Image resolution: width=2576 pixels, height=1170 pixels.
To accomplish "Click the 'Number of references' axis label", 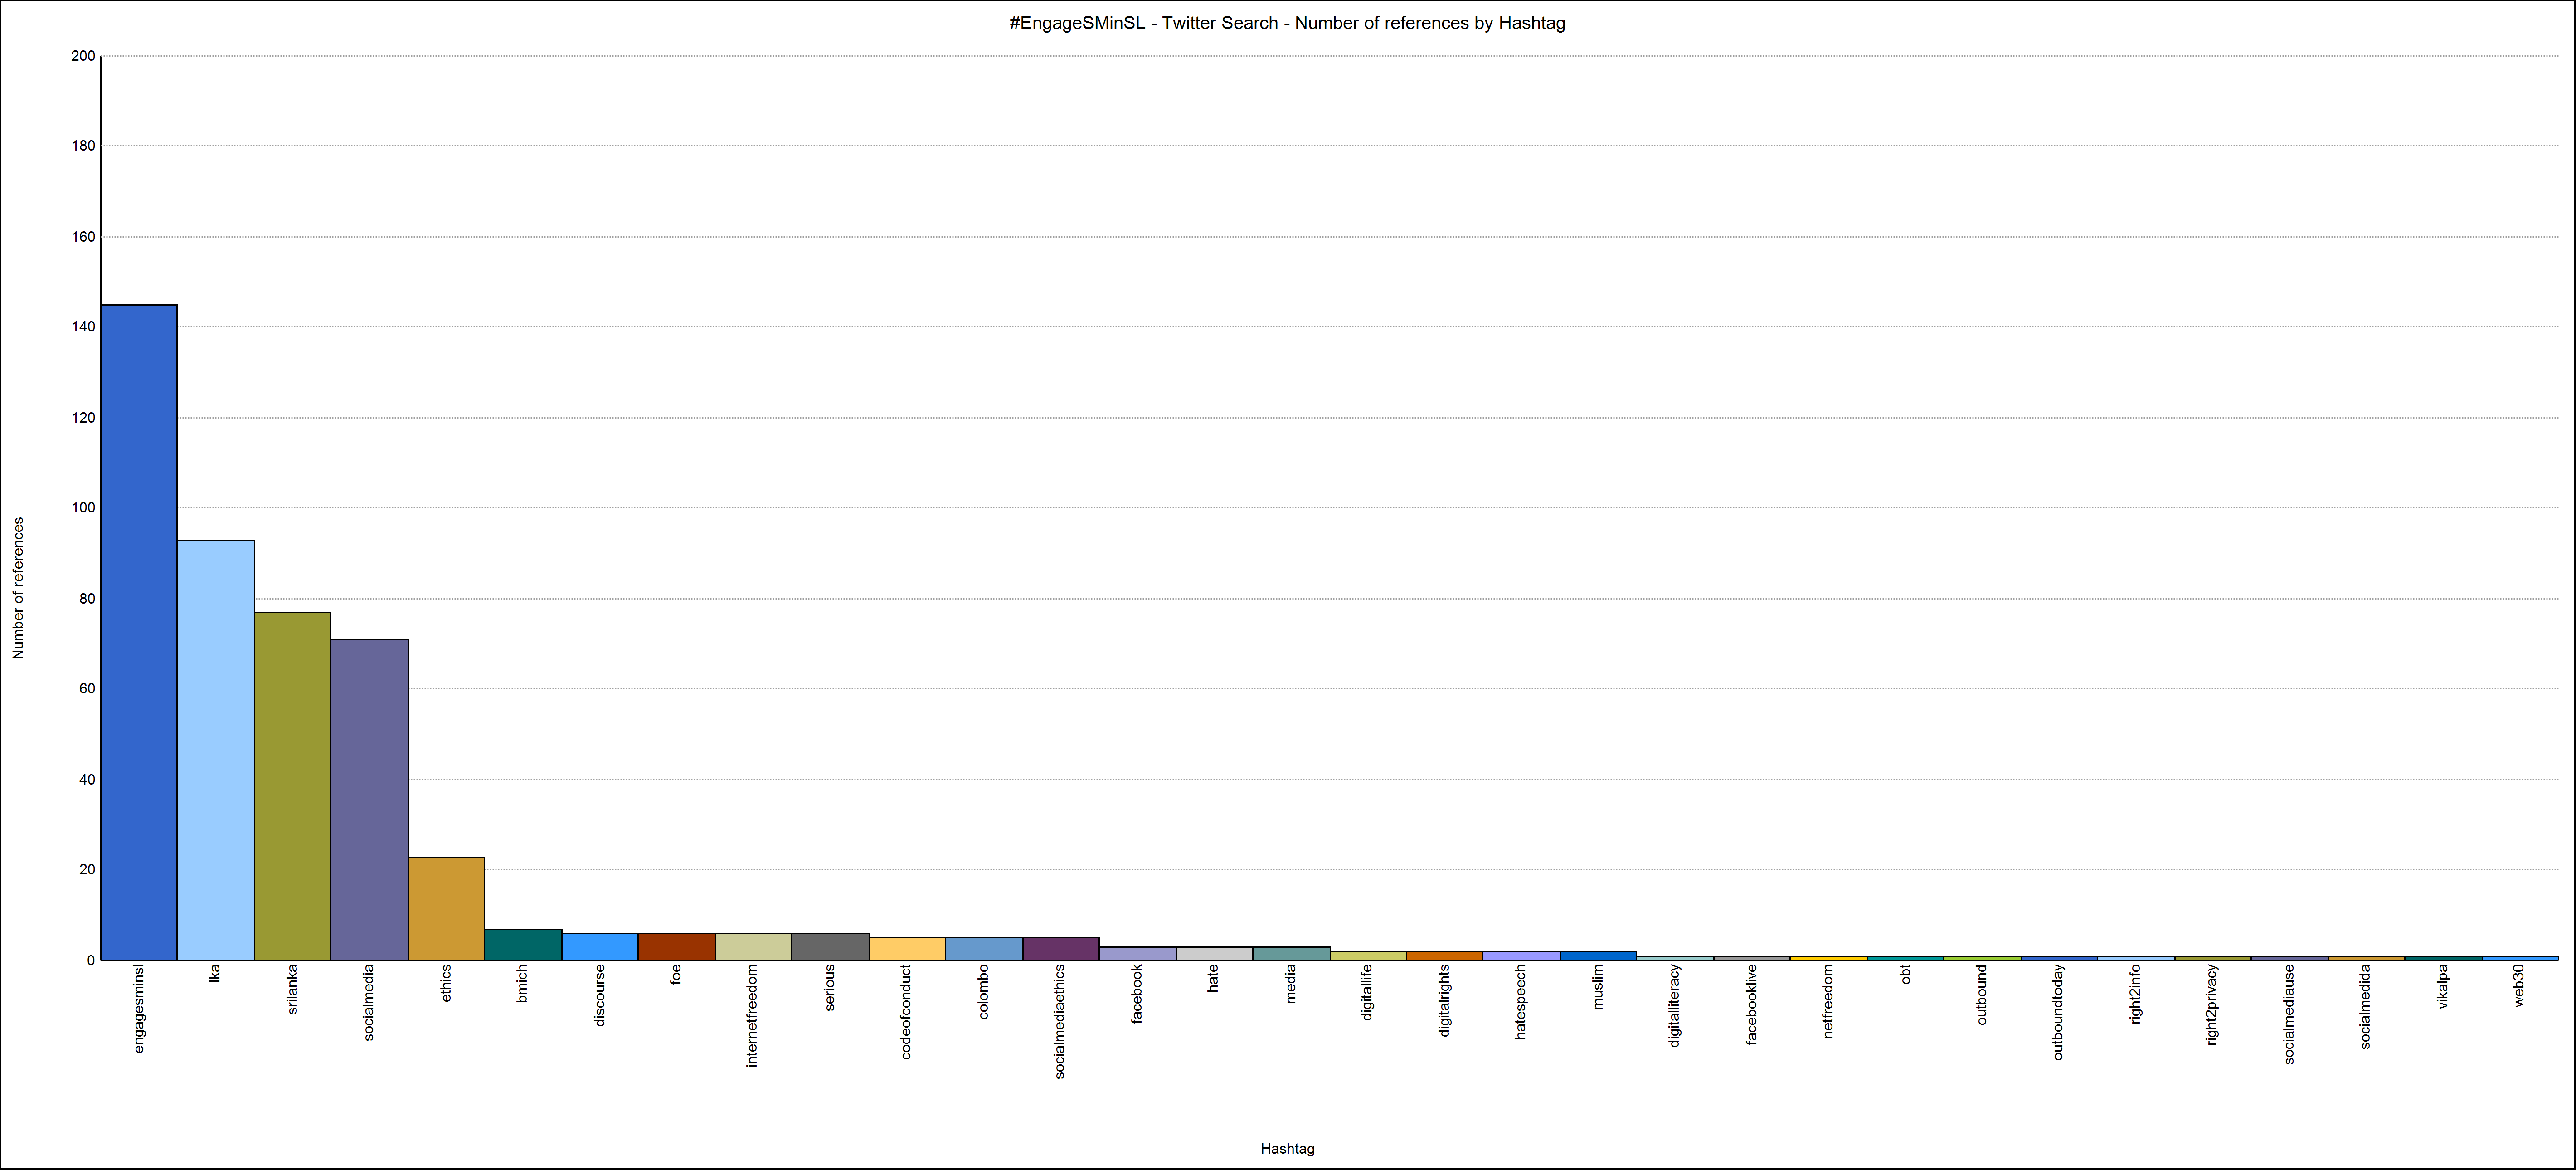I will click(18, 588).
